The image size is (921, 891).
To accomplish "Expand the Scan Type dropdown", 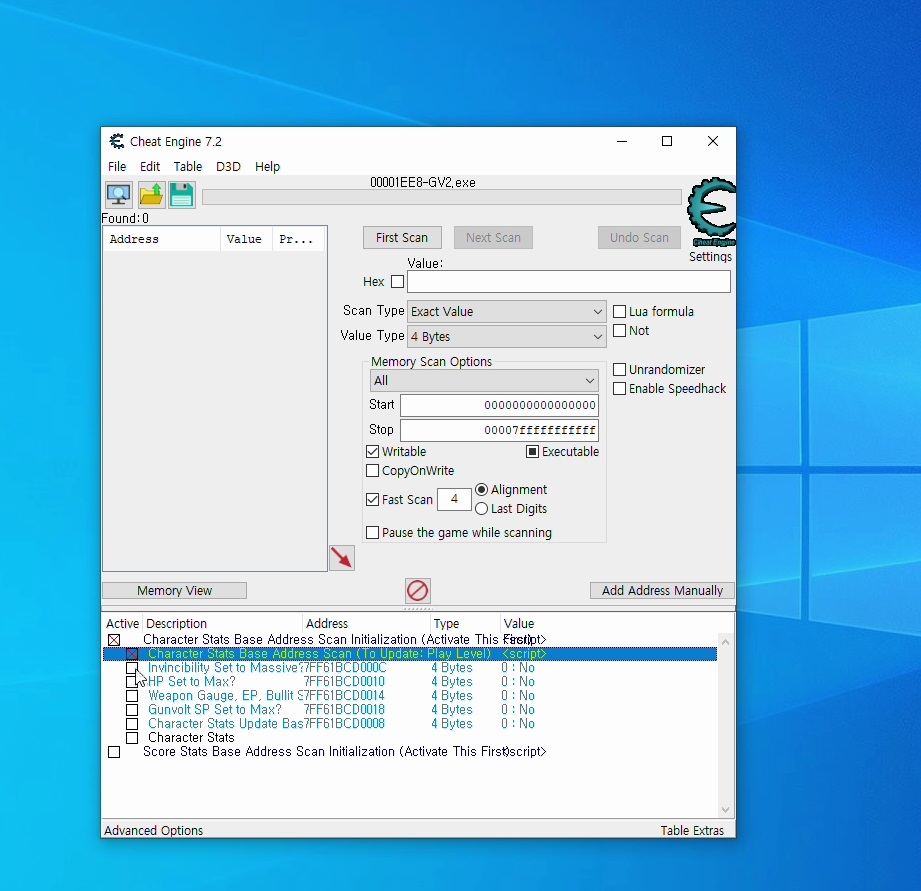I will point(507,312).
